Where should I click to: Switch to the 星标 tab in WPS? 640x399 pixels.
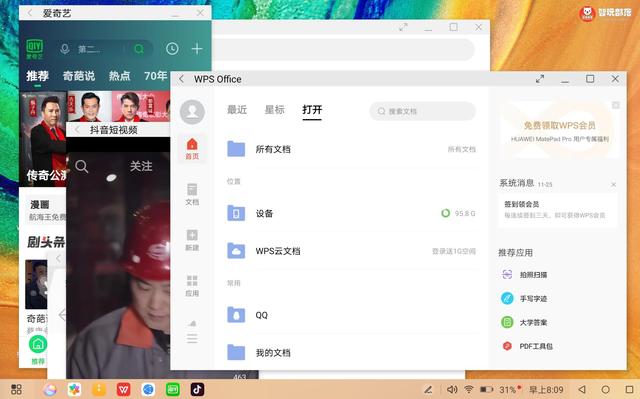[274, 110]
